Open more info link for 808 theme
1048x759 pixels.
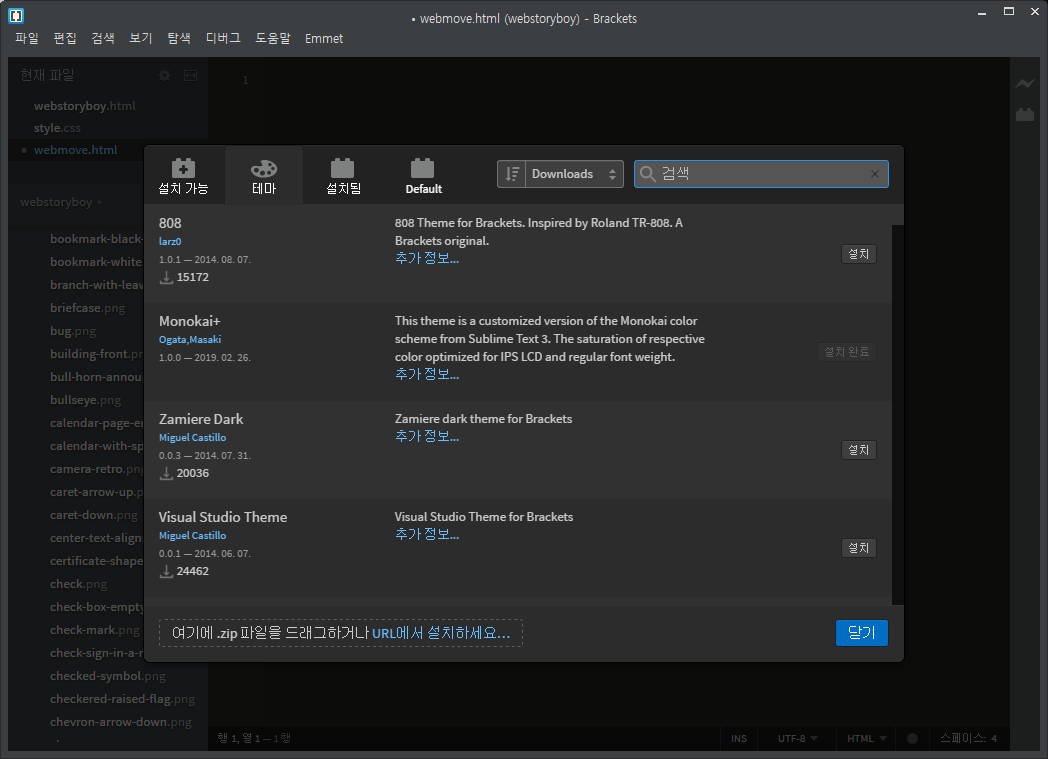[x=426, y=259]
